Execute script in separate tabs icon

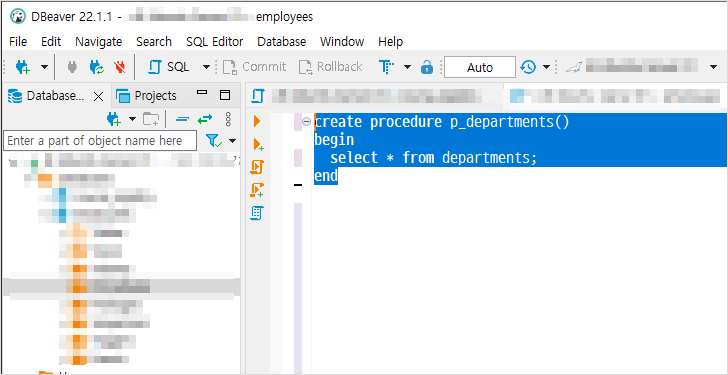pos(257,190)
